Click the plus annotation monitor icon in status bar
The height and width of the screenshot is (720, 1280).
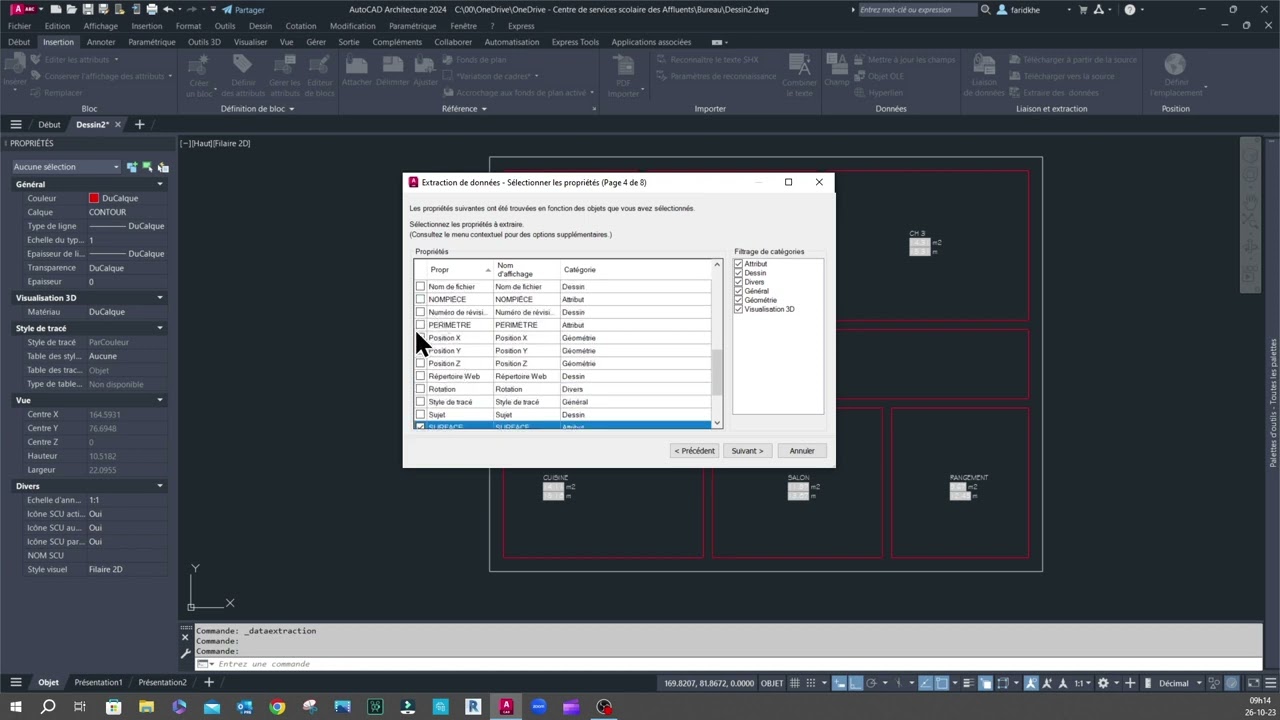(x=1130, y=683)
